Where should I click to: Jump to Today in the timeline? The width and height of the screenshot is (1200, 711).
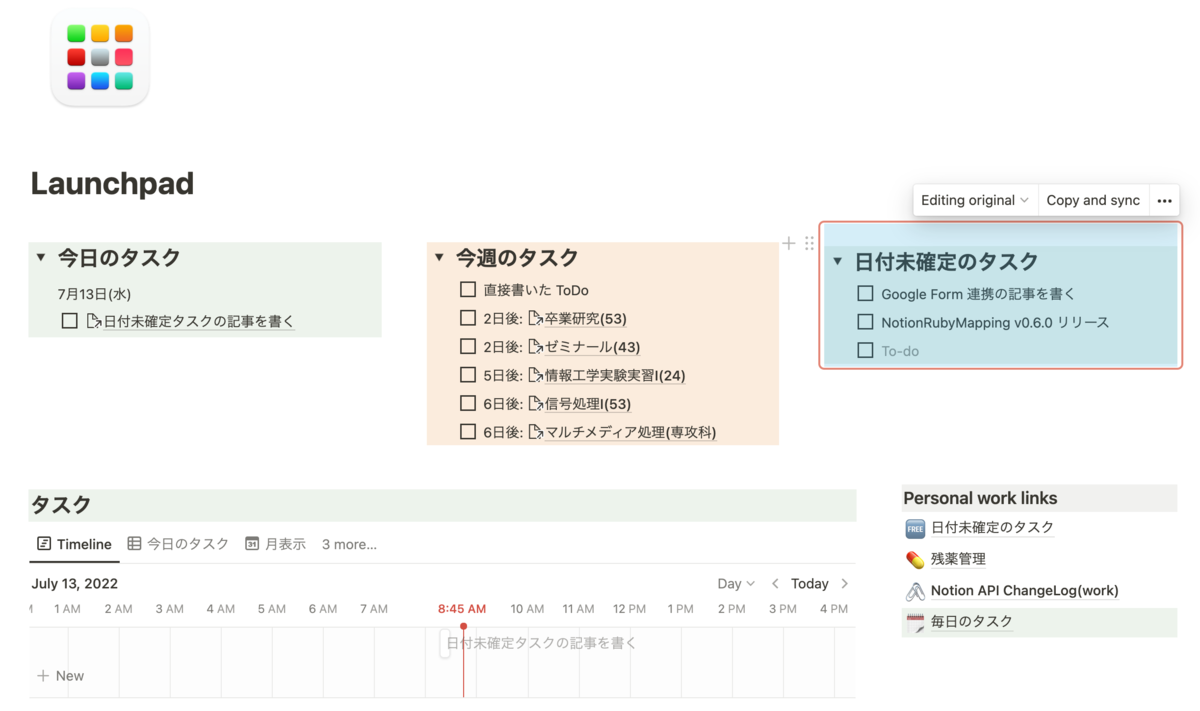810,584
